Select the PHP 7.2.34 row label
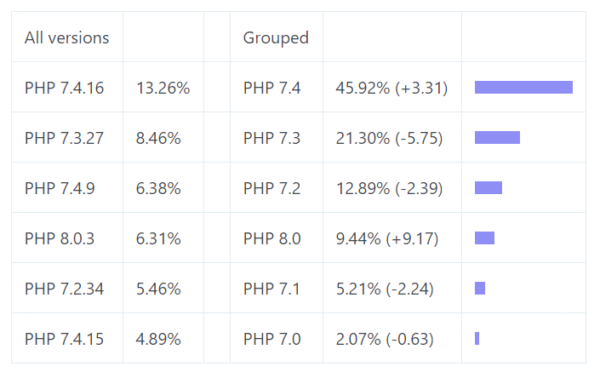Image resolution: width=600 pixels, height=378 pixels. [64, 288]
